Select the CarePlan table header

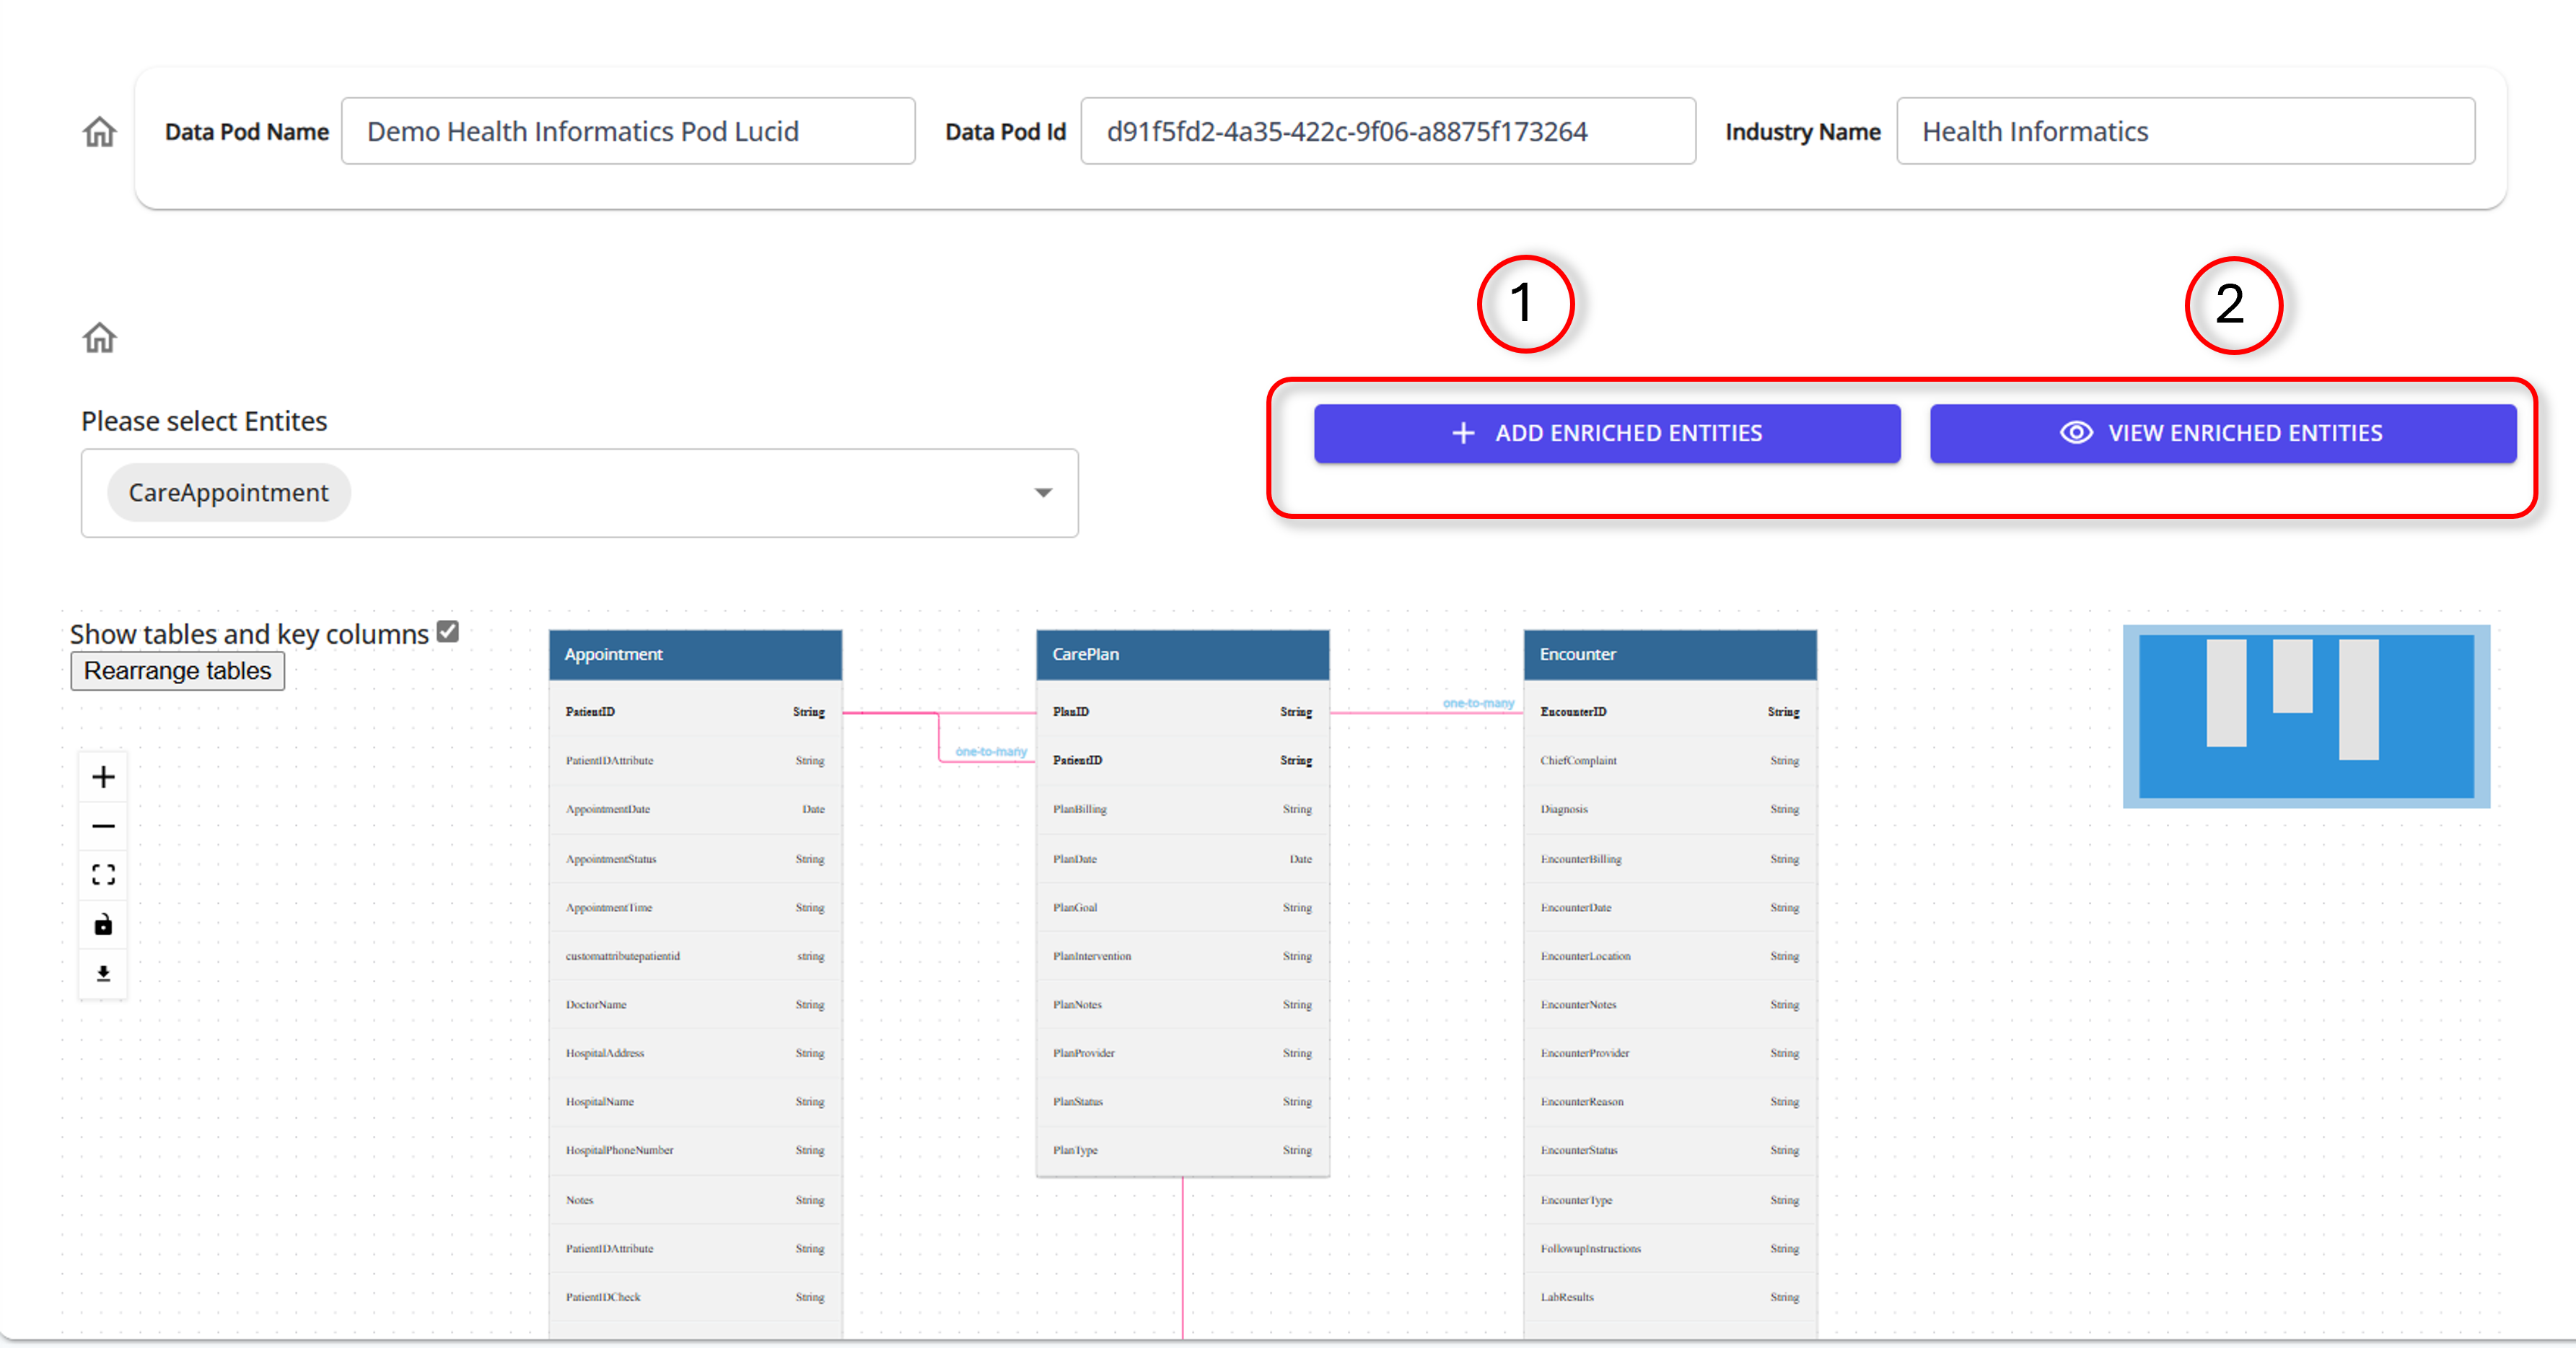pyautogui.click(x=1183, y=655)
